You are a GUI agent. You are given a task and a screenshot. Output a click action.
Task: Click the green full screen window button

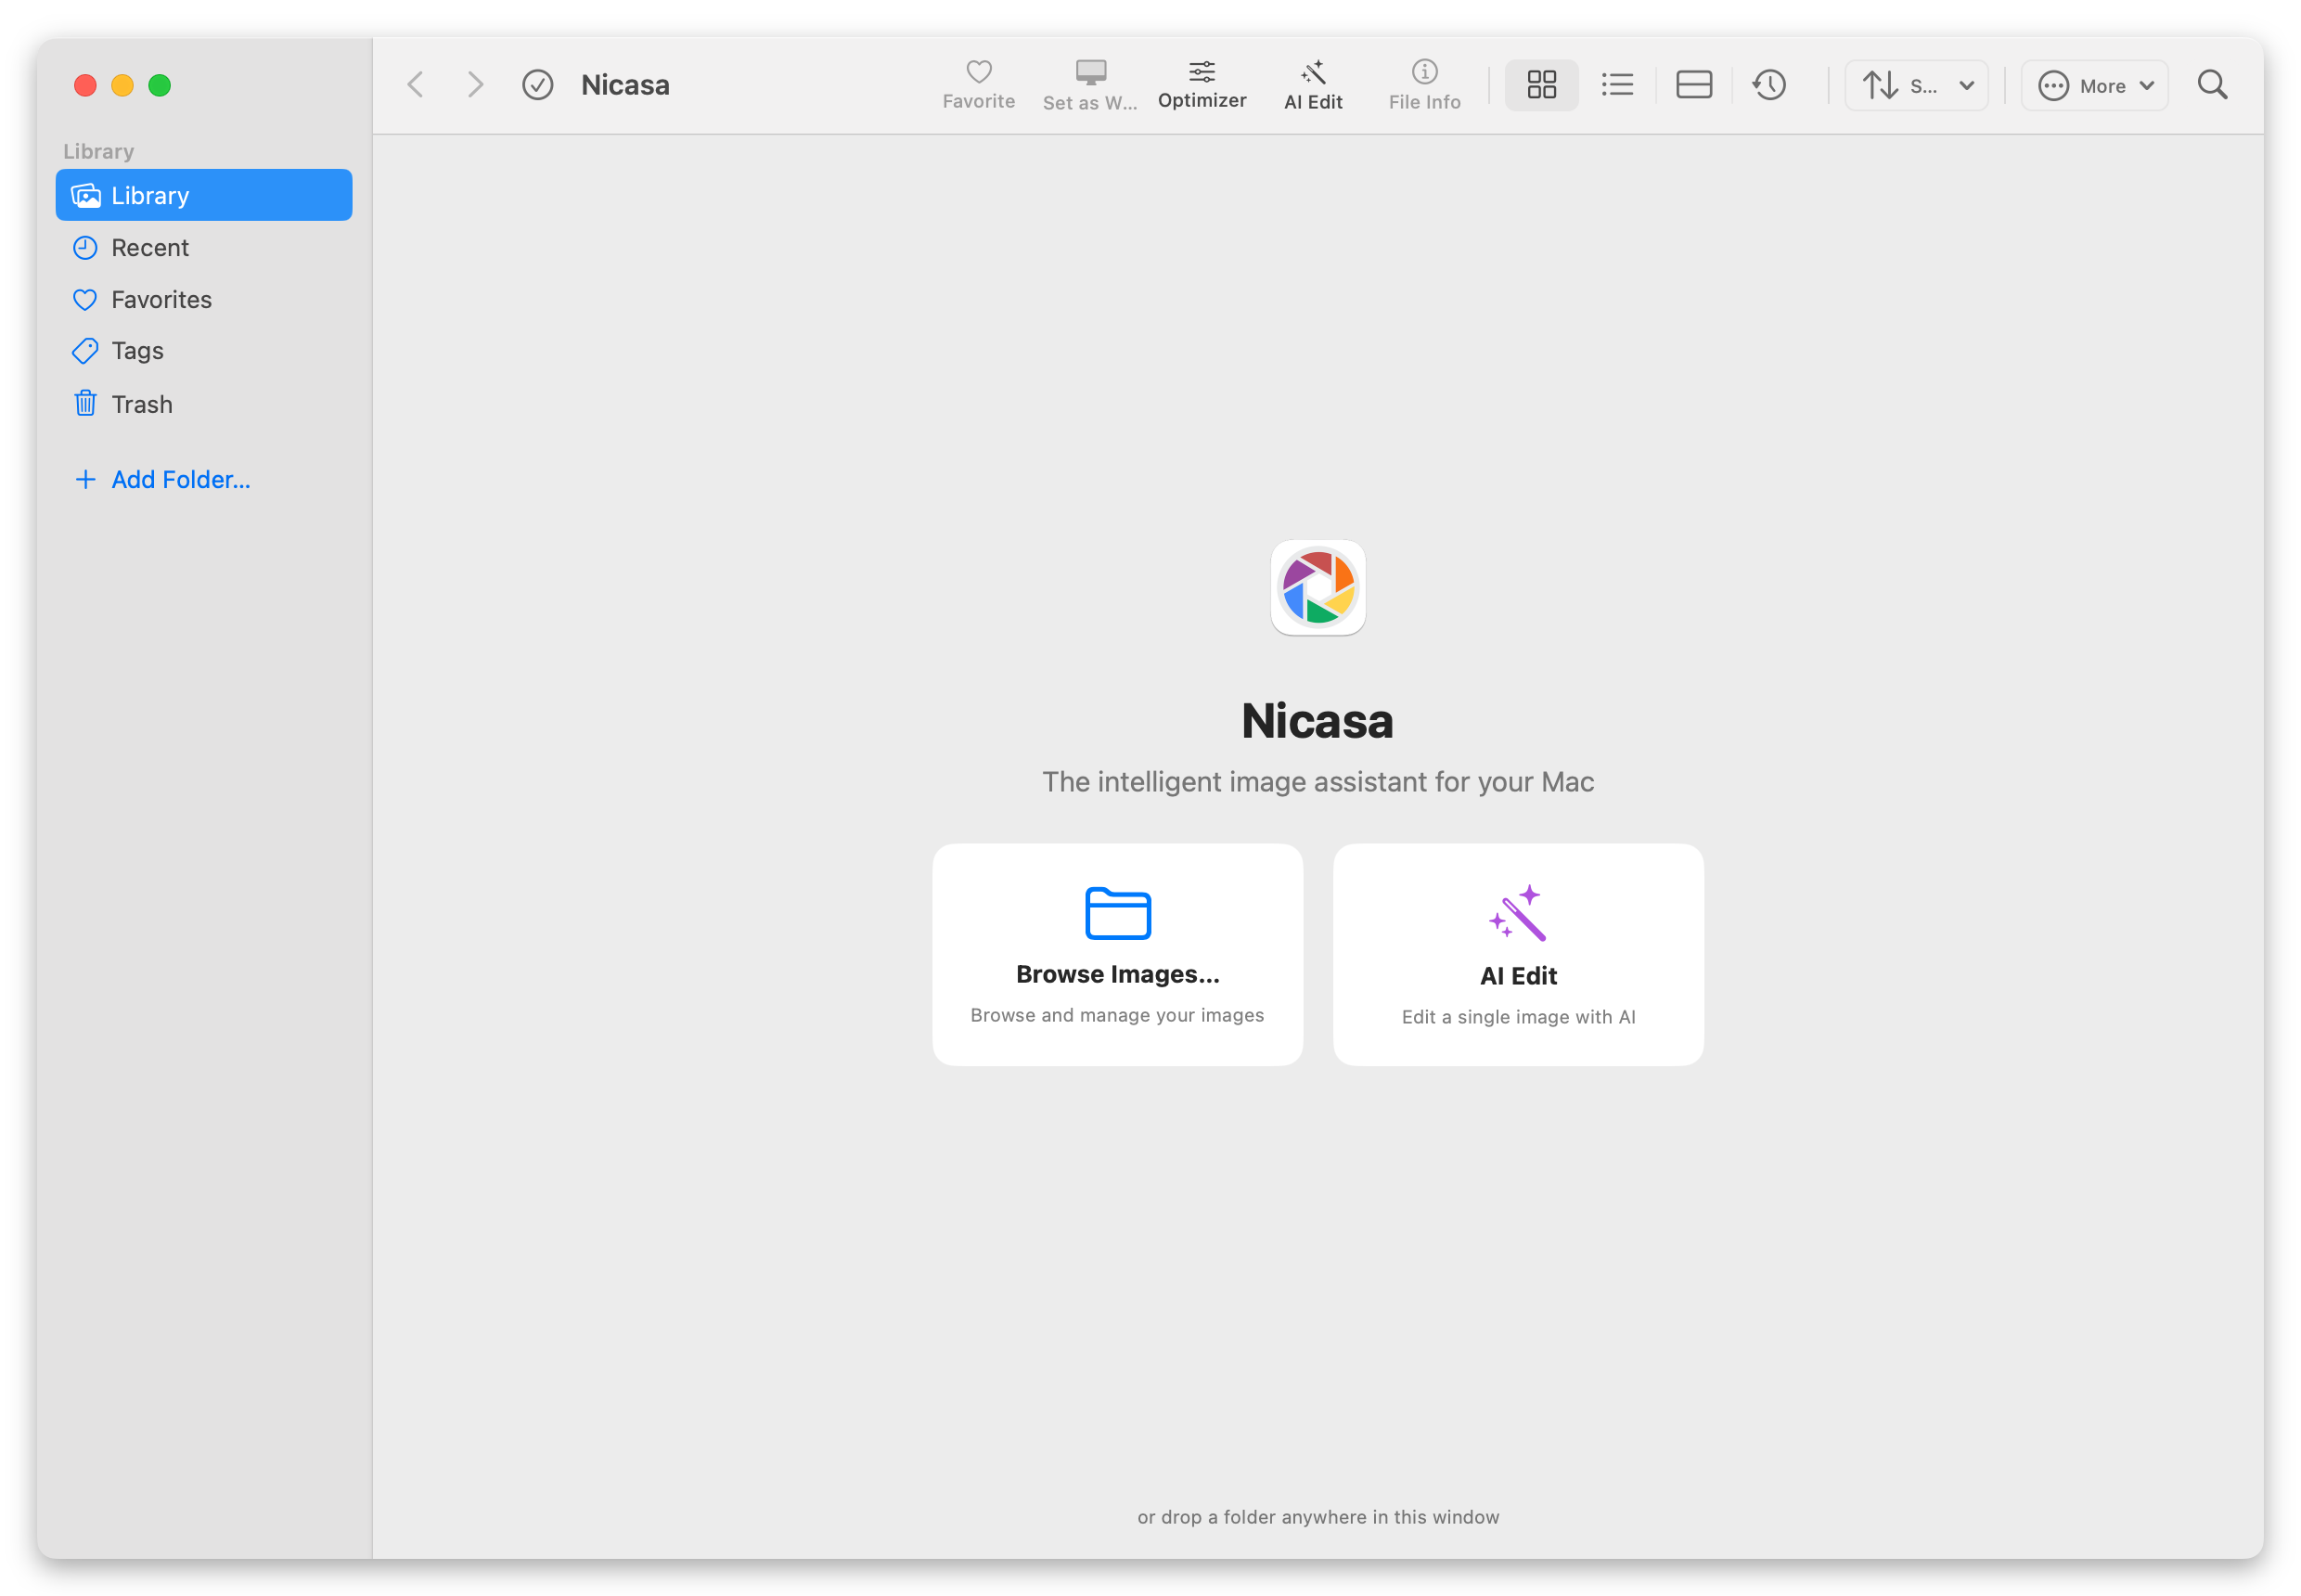(159, 86)
